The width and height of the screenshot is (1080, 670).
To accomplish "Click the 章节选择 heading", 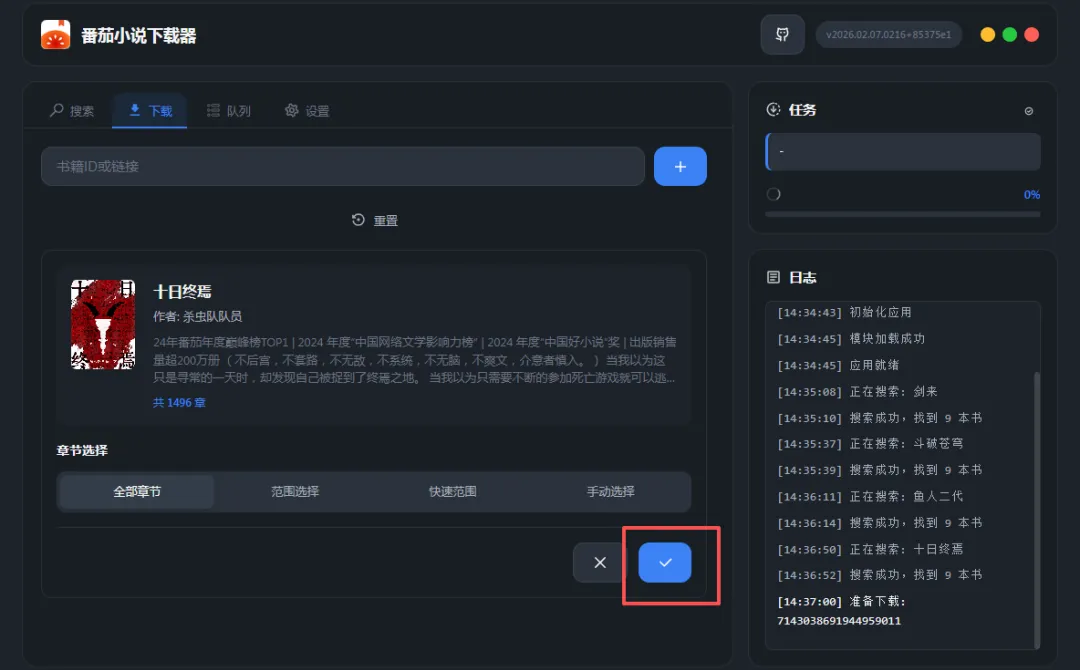I will 82,450.
